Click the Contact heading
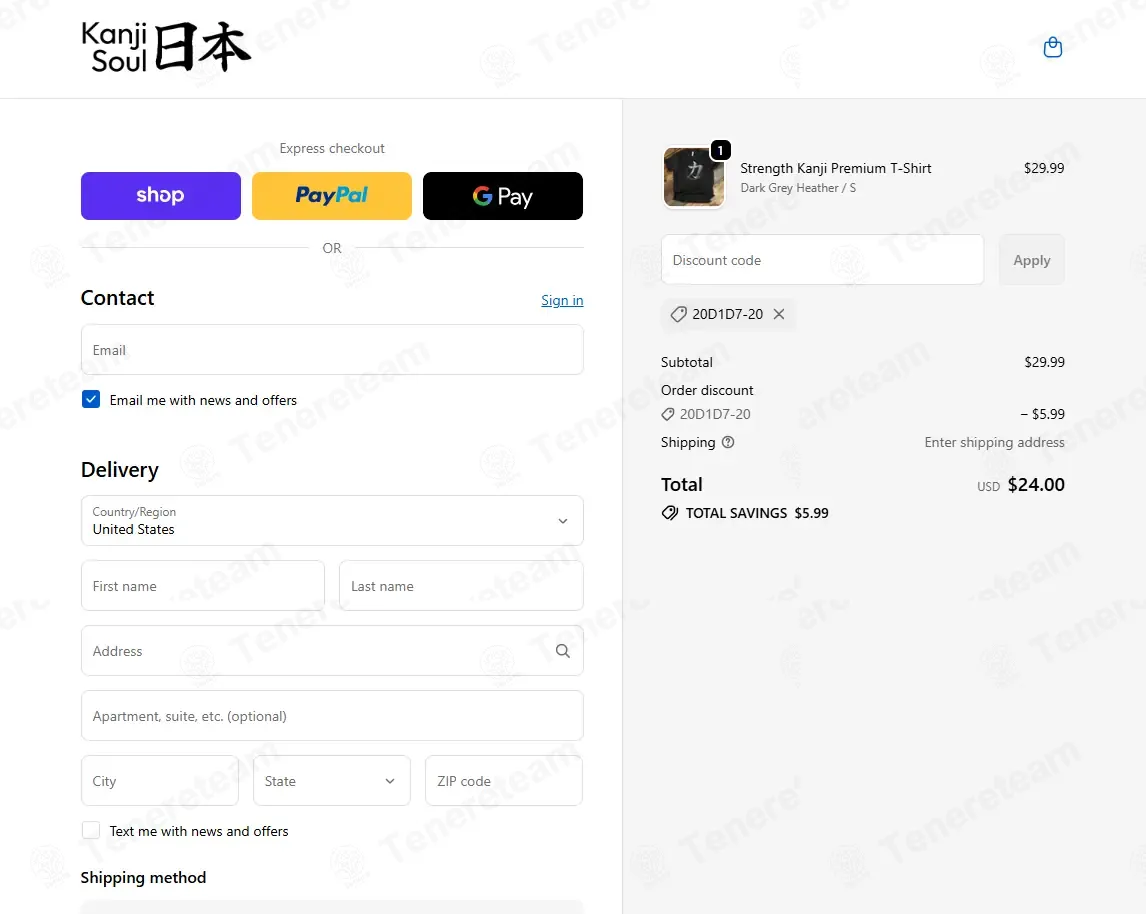The width and height of the screenshot is (1146, 914). coord(118,298)
